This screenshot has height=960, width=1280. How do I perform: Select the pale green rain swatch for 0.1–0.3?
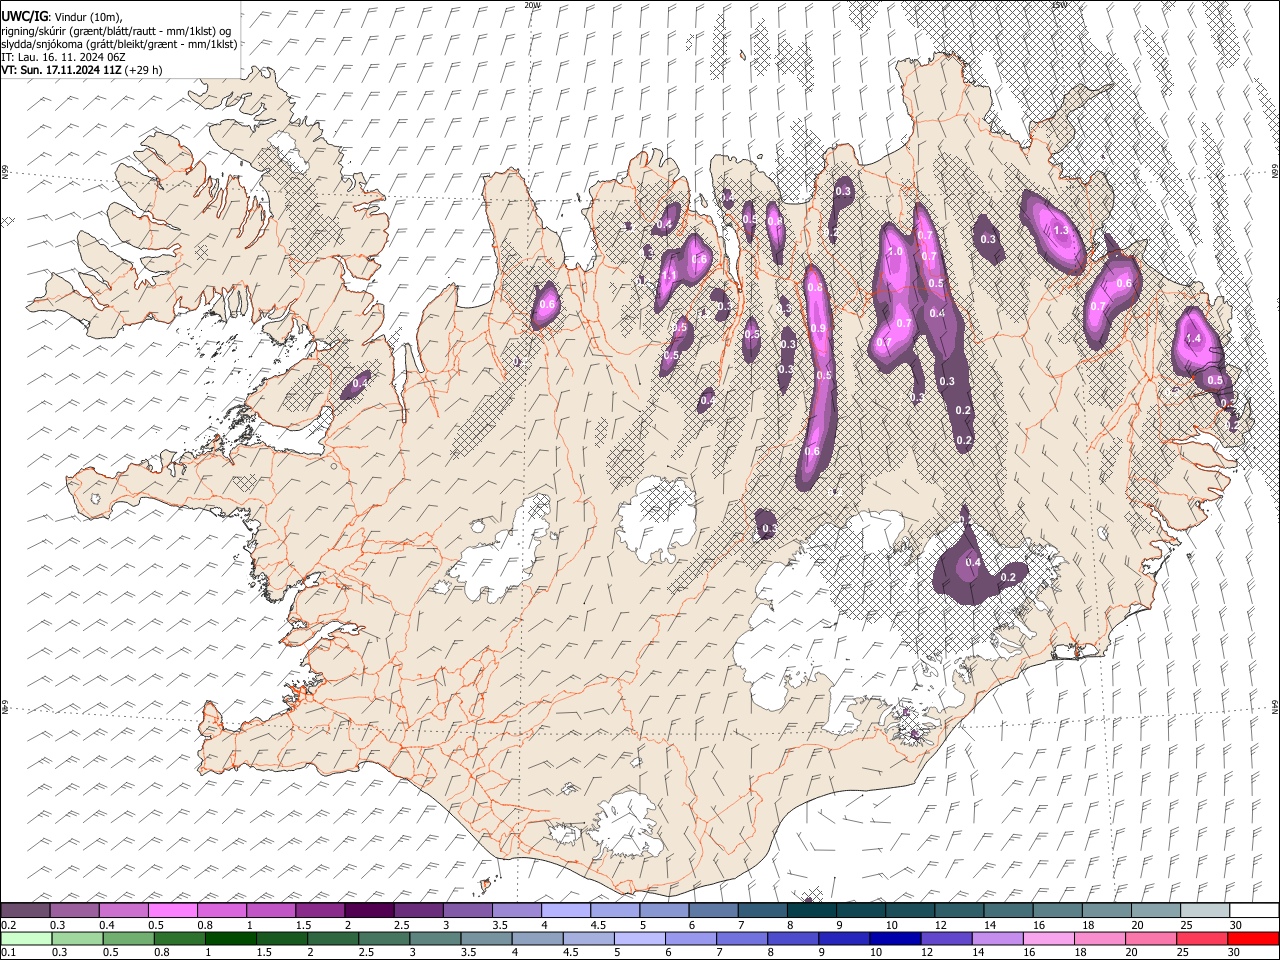(25, 938)
